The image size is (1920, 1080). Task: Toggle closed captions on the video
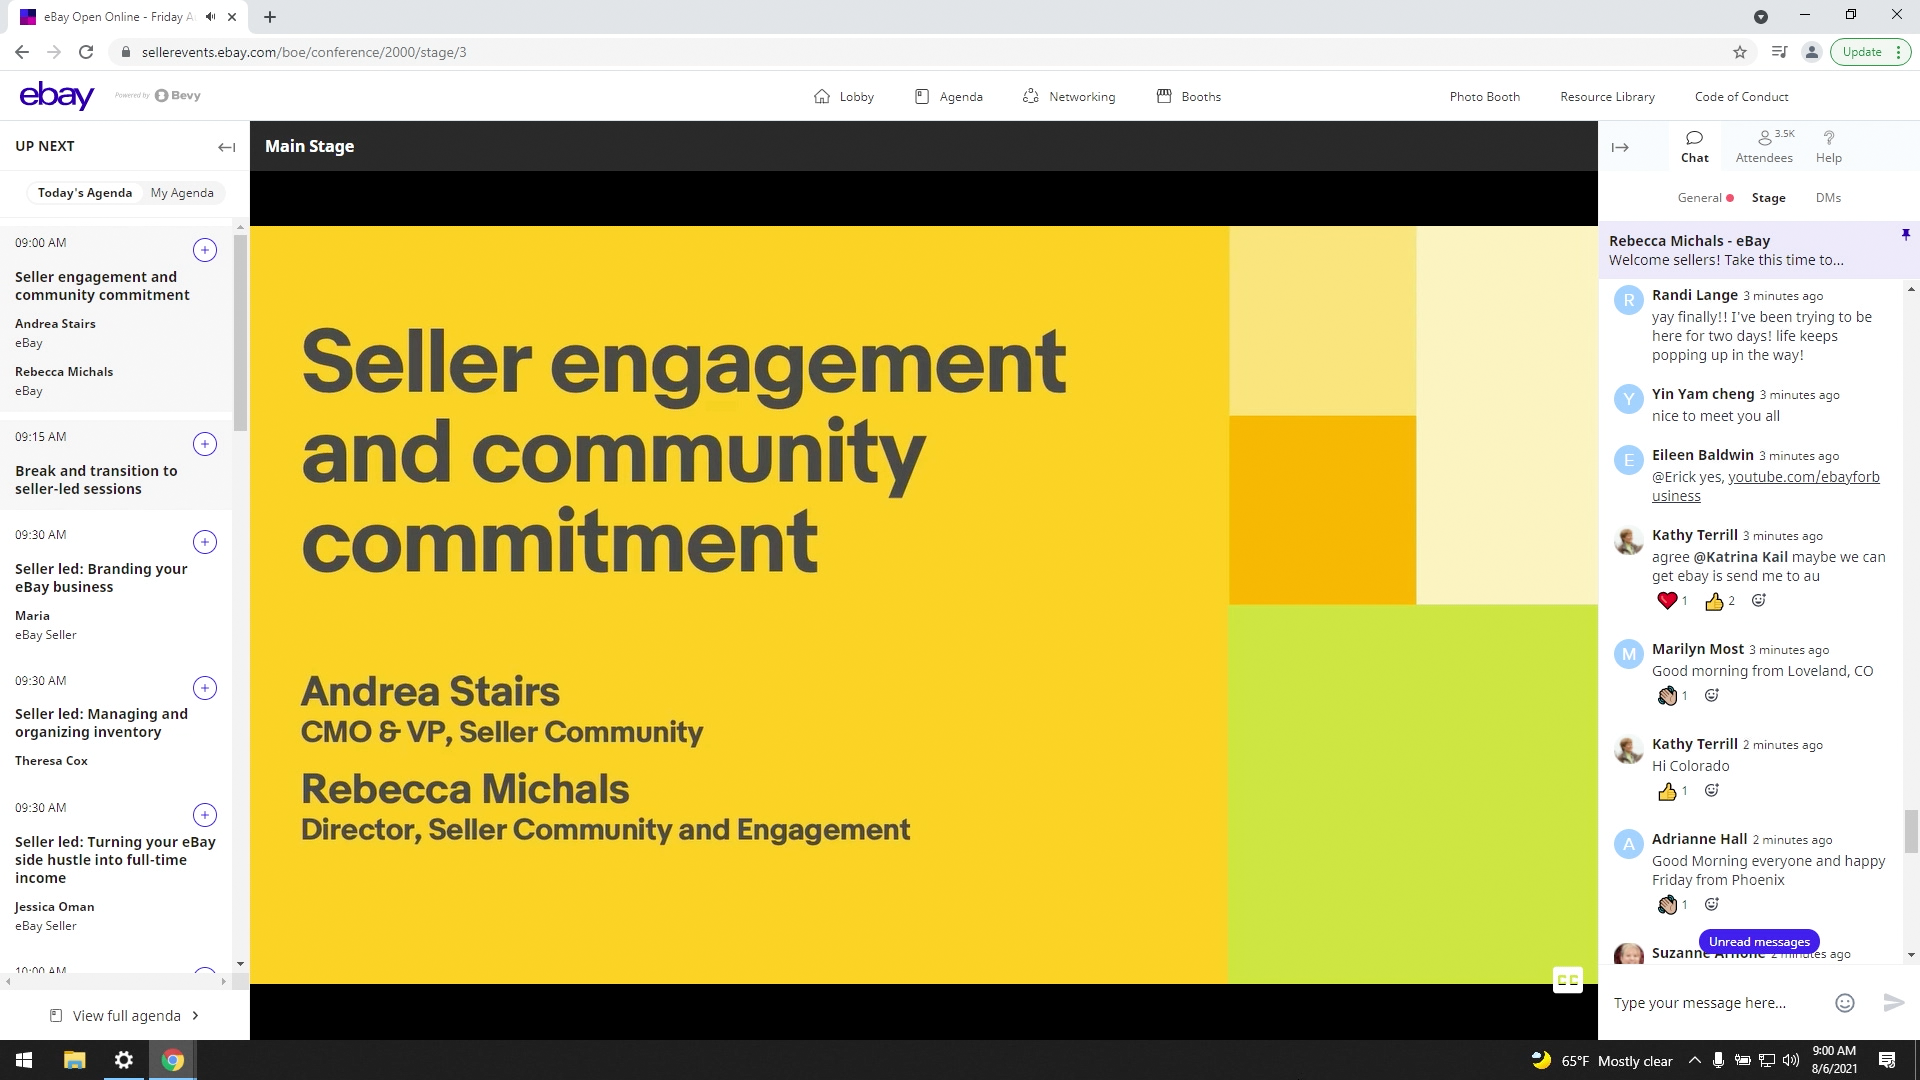(x=1567, y=980)
